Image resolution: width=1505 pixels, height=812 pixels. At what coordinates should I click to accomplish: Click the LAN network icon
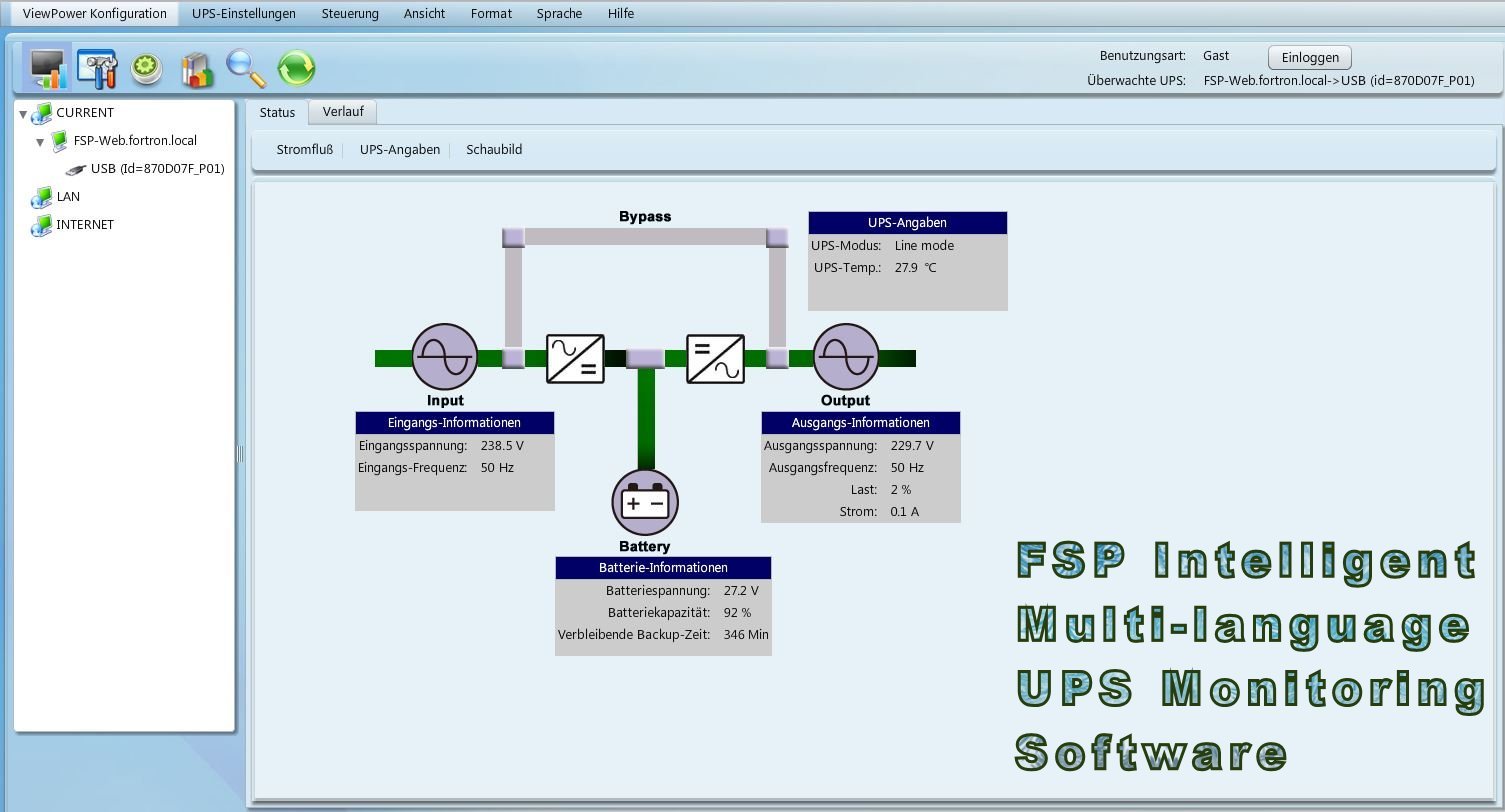(42, 197)
